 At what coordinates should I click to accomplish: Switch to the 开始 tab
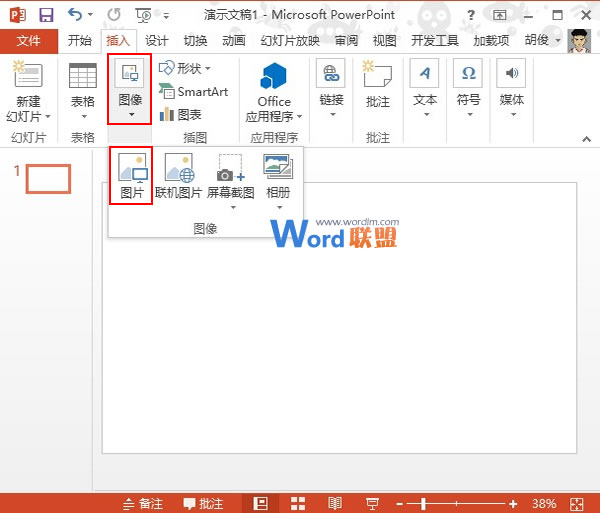(x=80, y=41)
